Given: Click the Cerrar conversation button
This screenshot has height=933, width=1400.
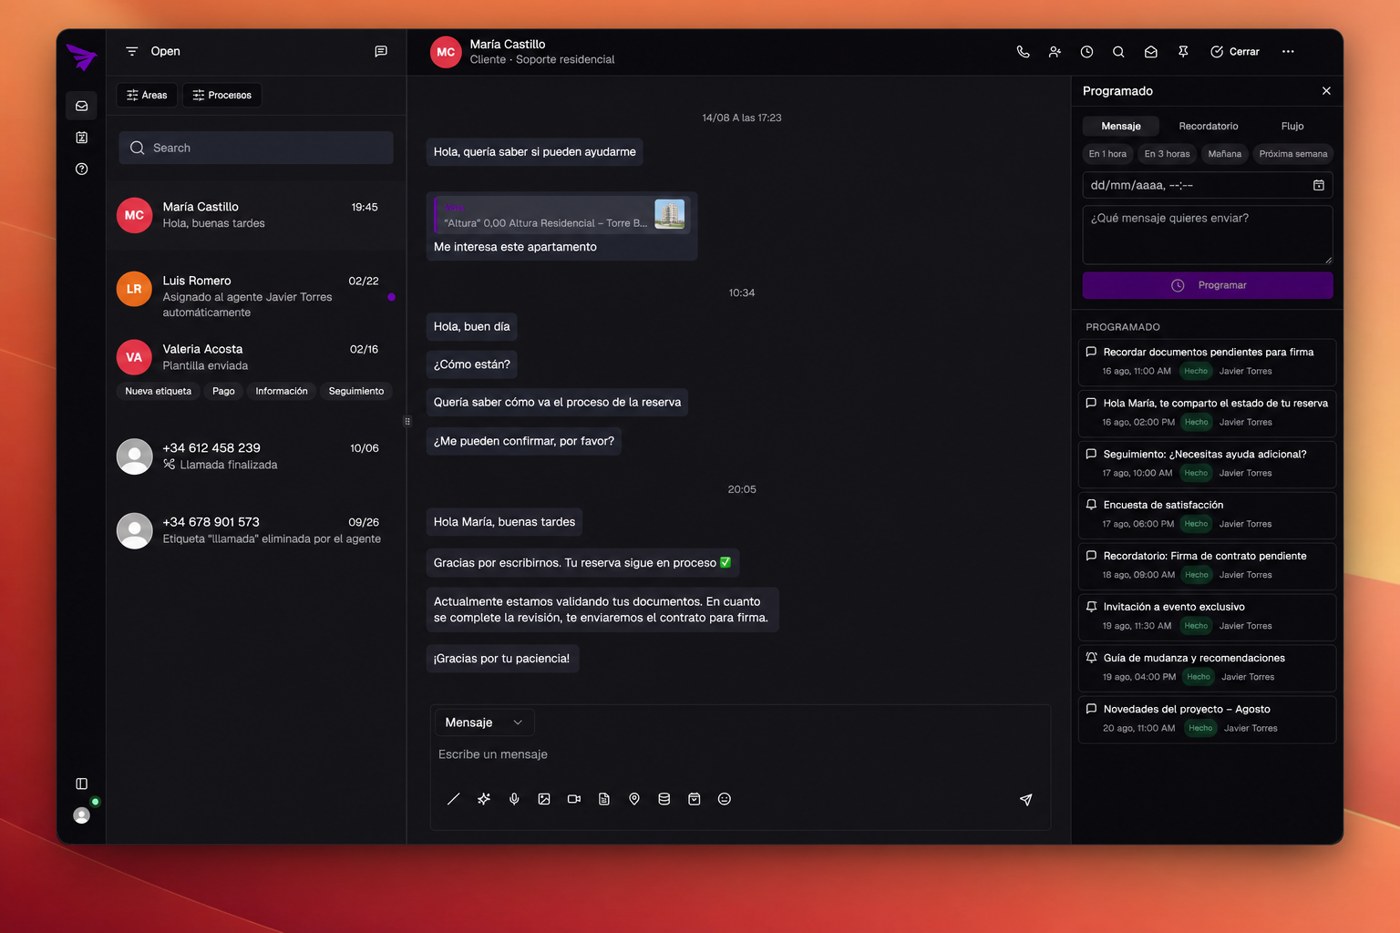Looking at the screenshot, I should point(1235,52).
